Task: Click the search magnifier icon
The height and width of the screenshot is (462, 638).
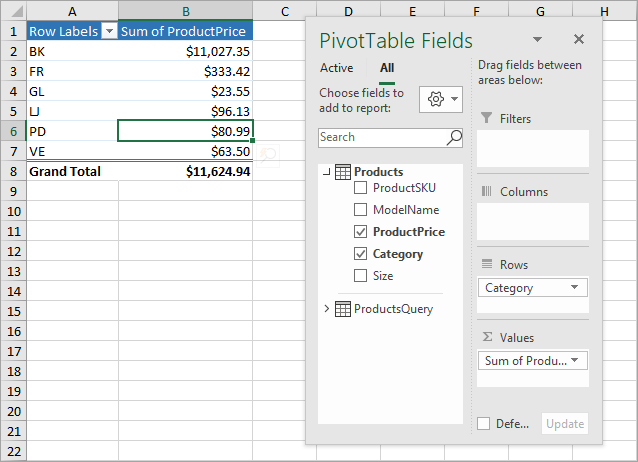Action: [454, 138]
